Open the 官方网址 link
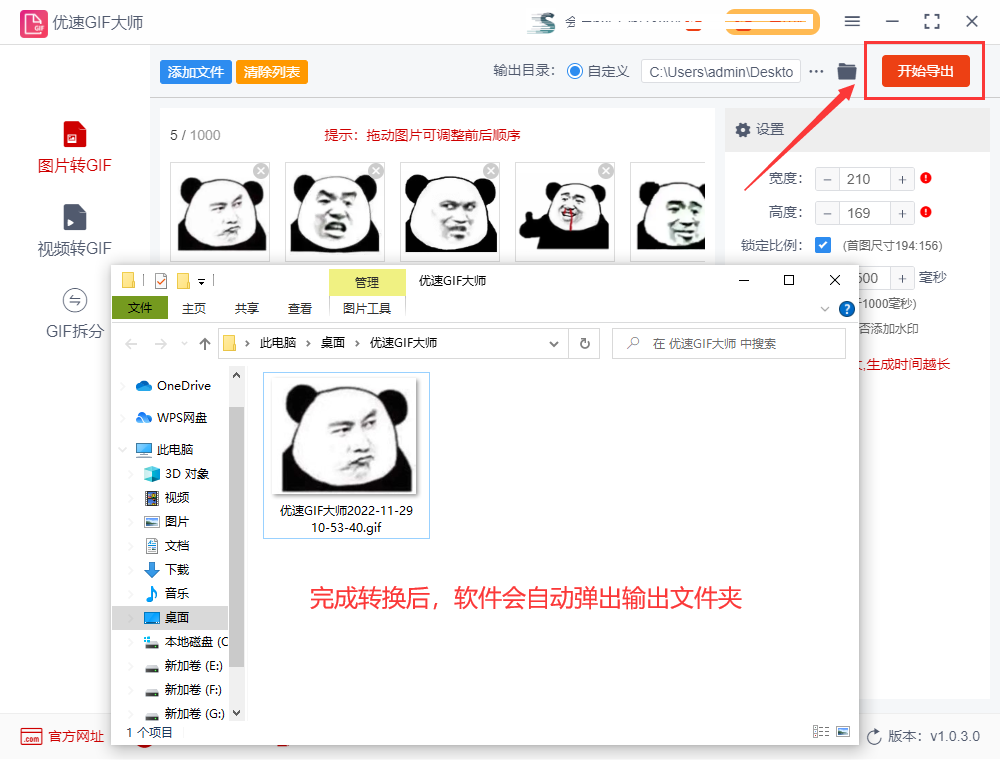 coord(77,736)
